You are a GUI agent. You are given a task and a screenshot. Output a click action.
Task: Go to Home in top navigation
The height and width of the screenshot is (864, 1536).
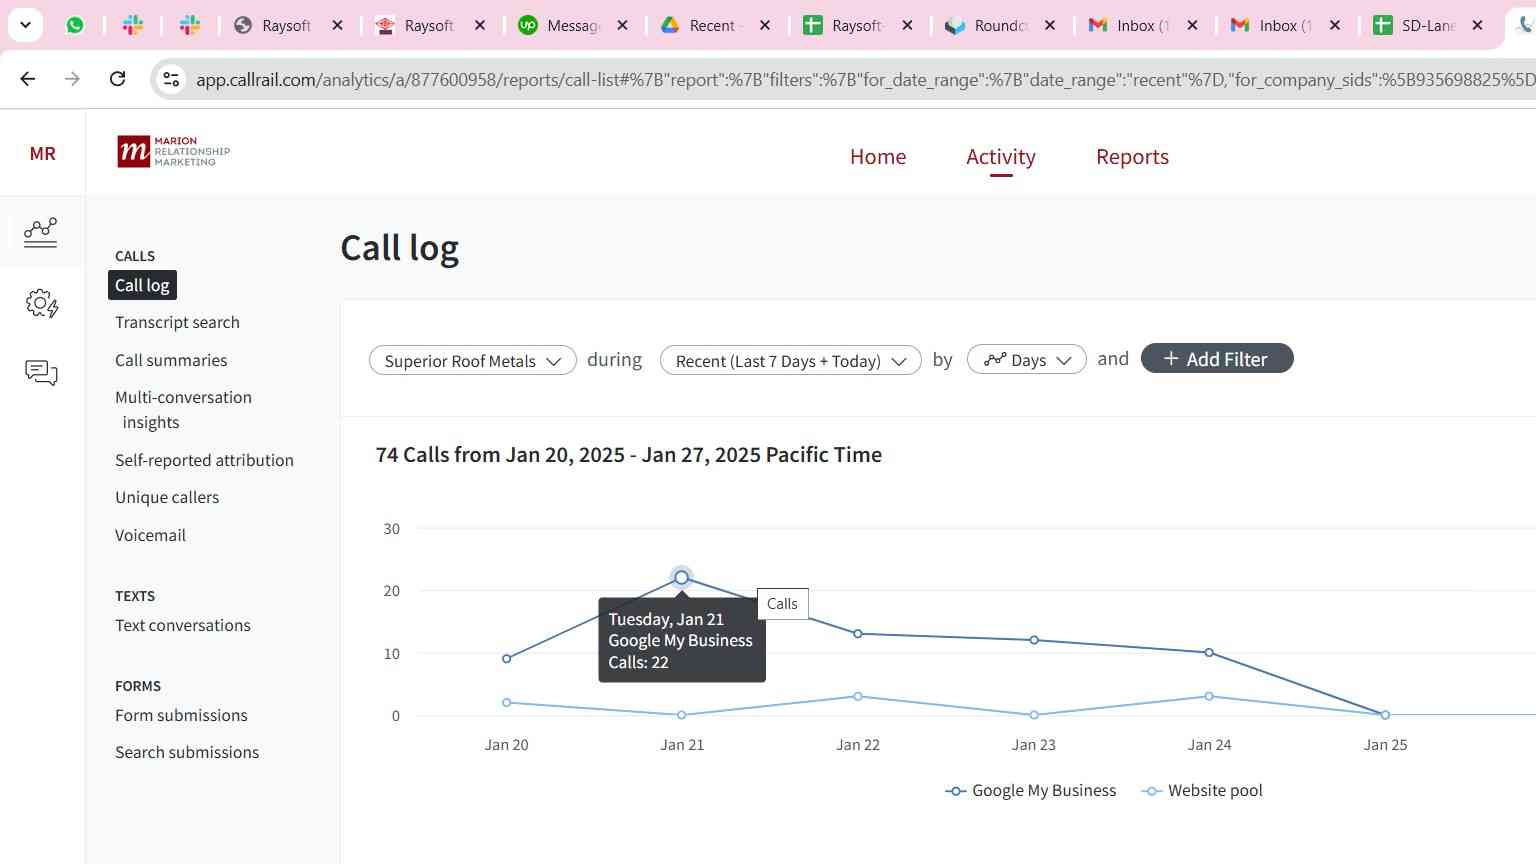pyautogui.click(x=878, y=157)
